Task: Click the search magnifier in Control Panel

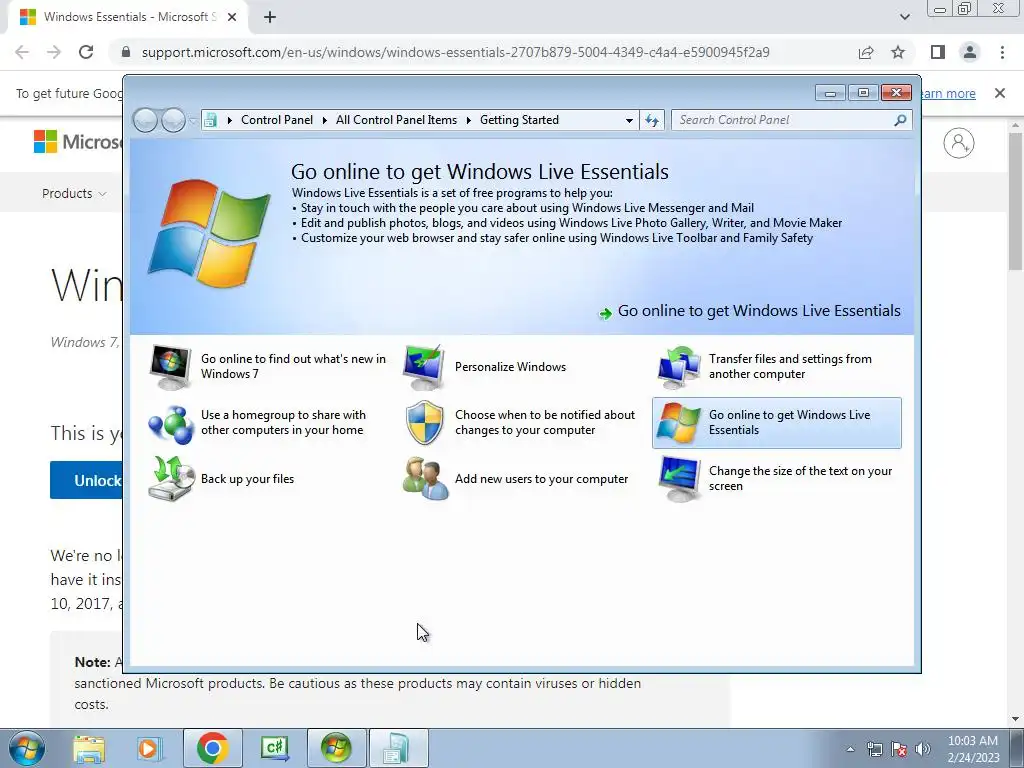Action: pyautogui.click(x=900, y=120)
